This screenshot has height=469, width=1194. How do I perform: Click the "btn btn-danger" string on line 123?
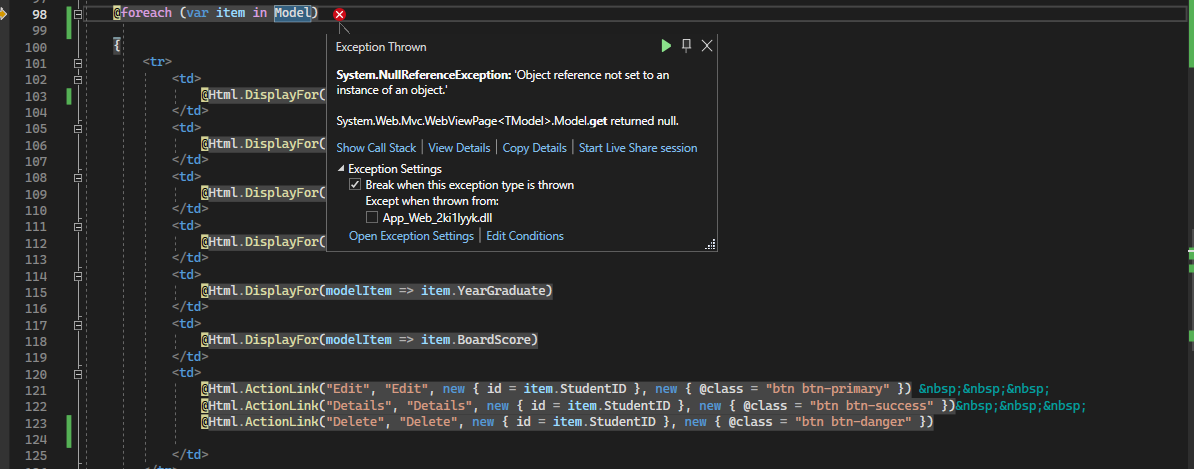[x=853, y=421]
